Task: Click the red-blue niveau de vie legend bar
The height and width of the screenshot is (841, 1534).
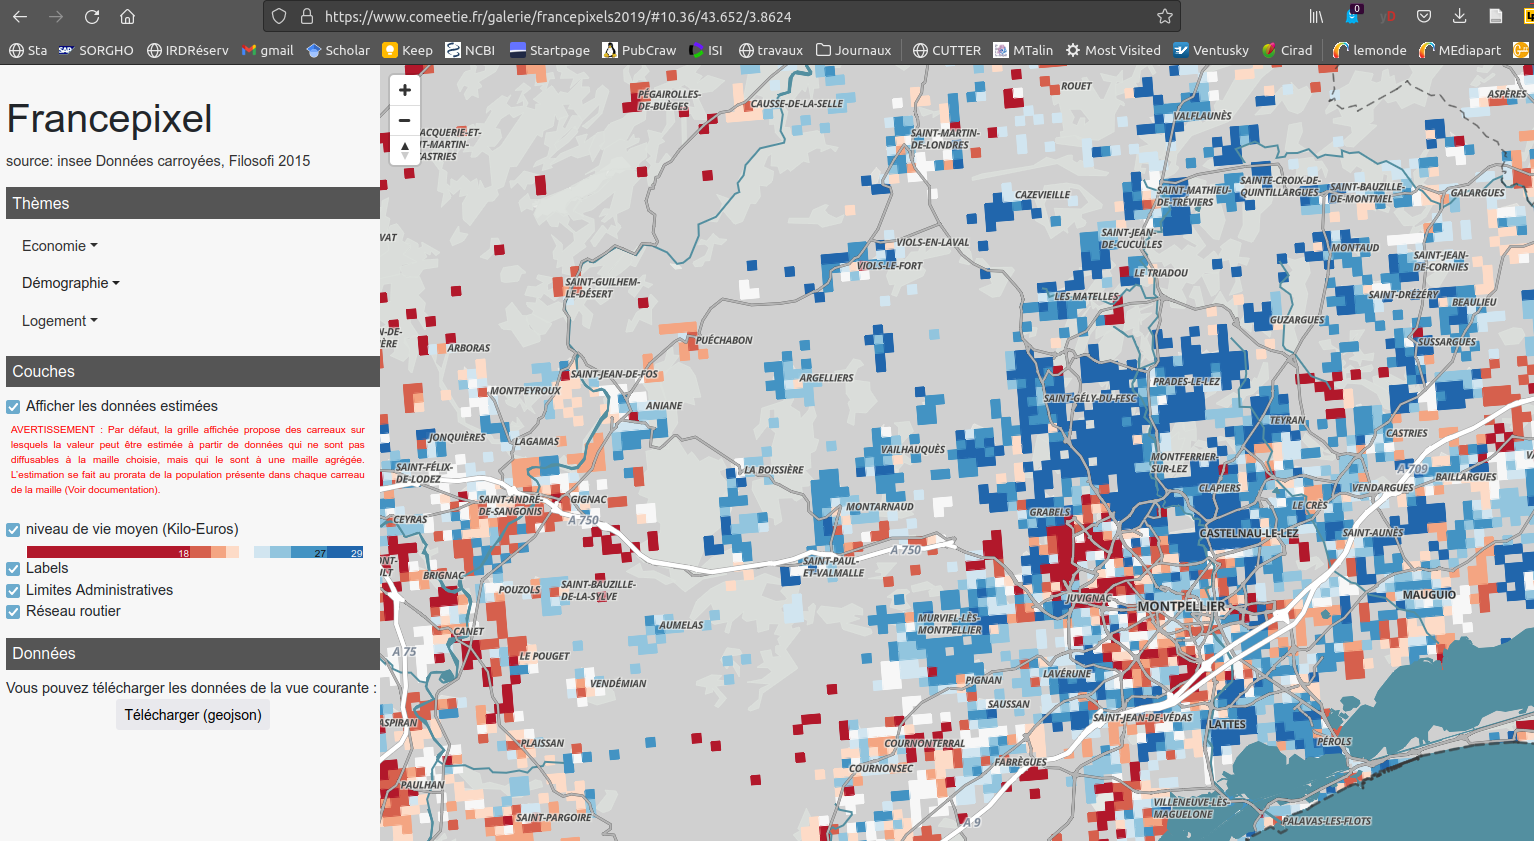Action: coord(195,552)
